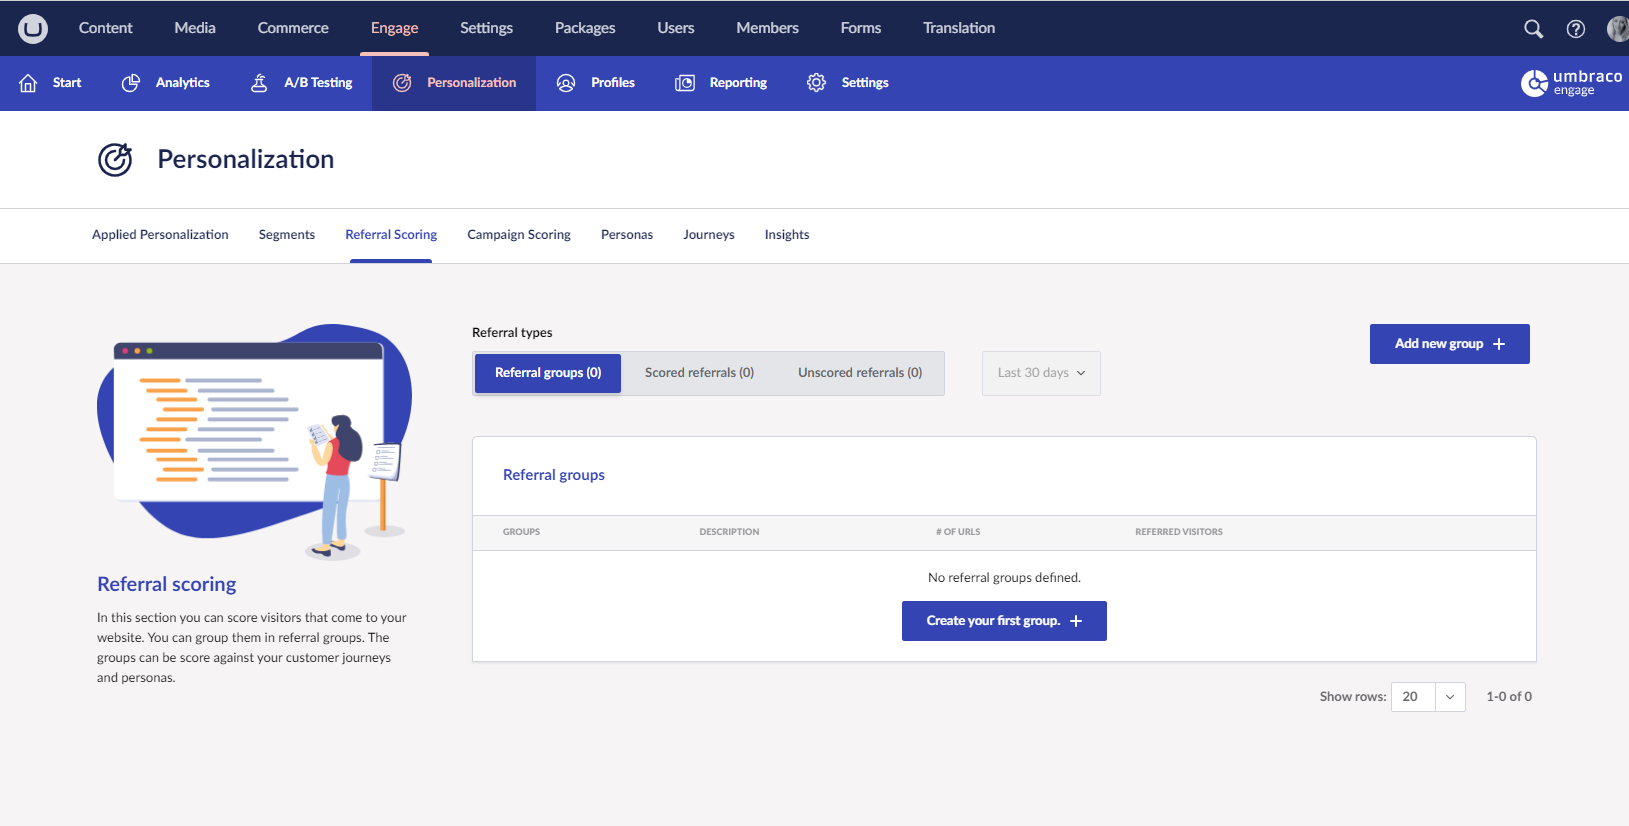Click the REFERRED VISITORS column header
1629x826 pixels.
click(1179, 532)
